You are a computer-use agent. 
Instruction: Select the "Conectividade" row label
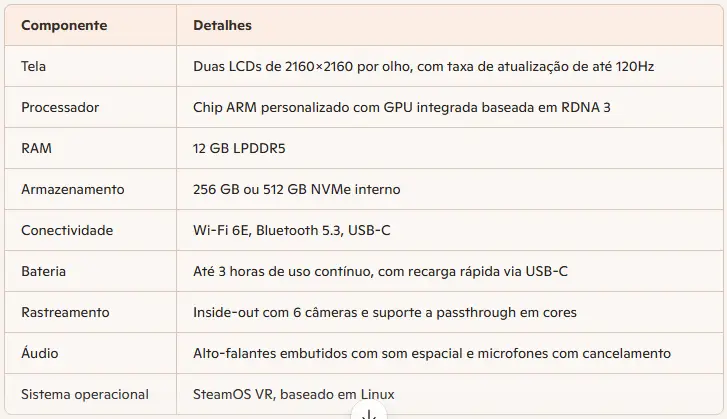(x=67, y=230)
